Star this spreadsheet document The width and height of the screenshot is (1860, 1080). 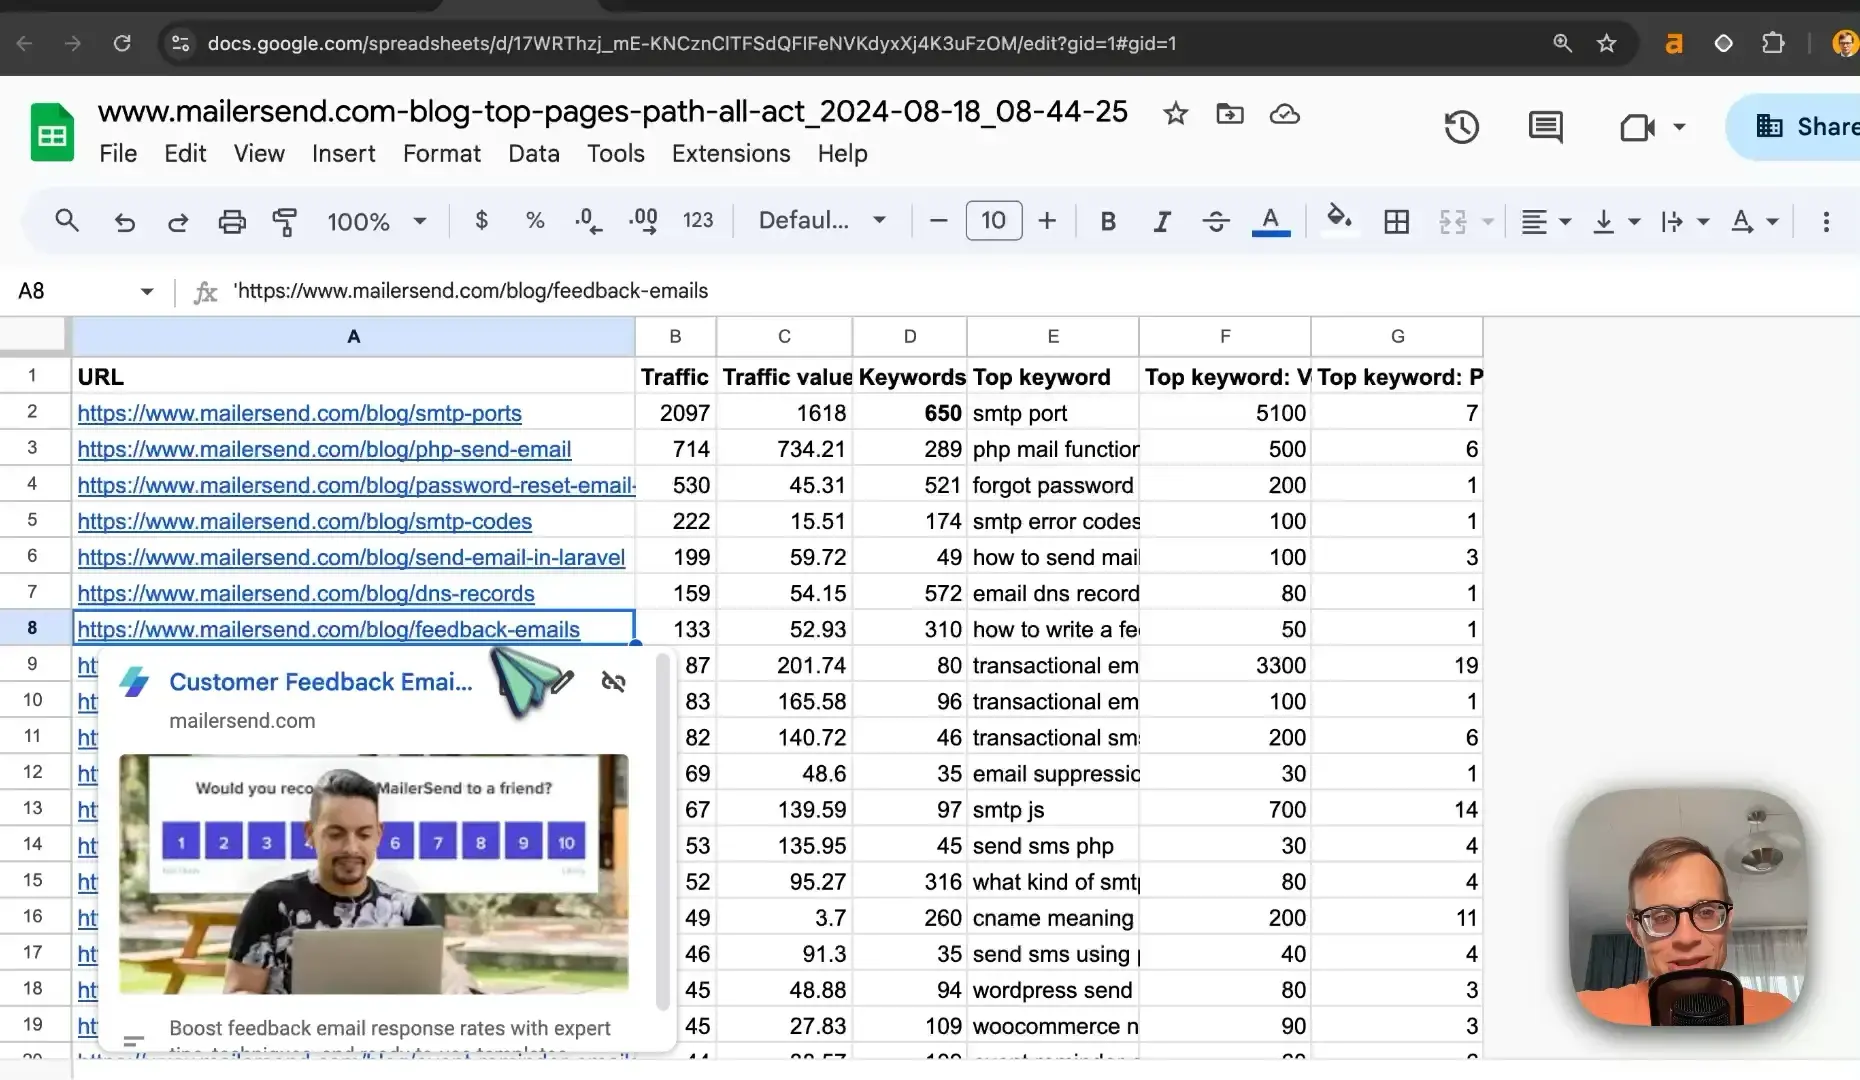[x=1175, y=114]
